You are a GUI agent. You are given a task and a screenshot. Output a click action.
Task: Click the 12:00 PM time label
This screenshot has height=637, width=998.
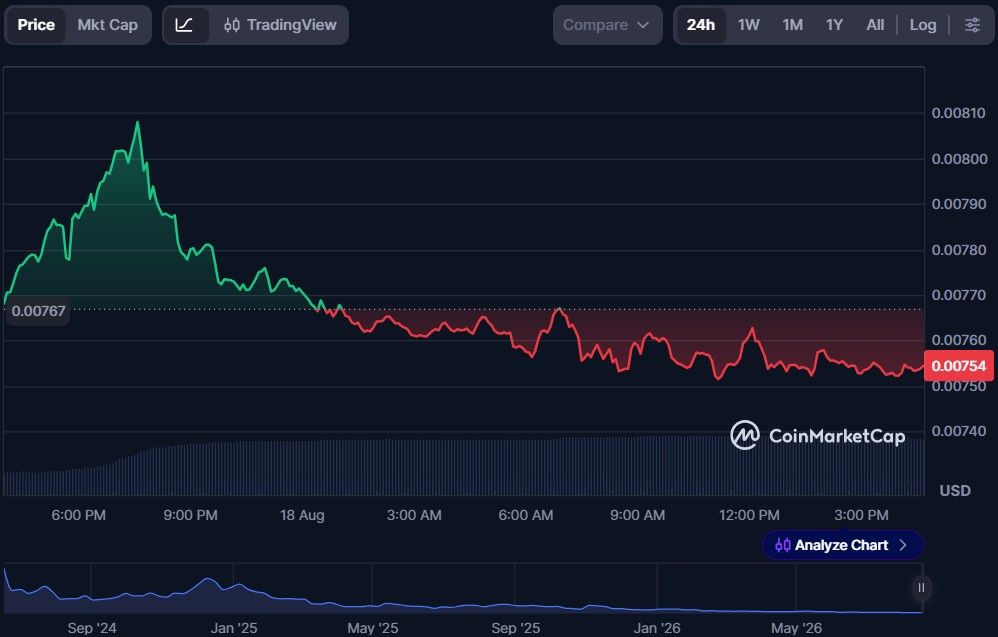tap(749, 515)
